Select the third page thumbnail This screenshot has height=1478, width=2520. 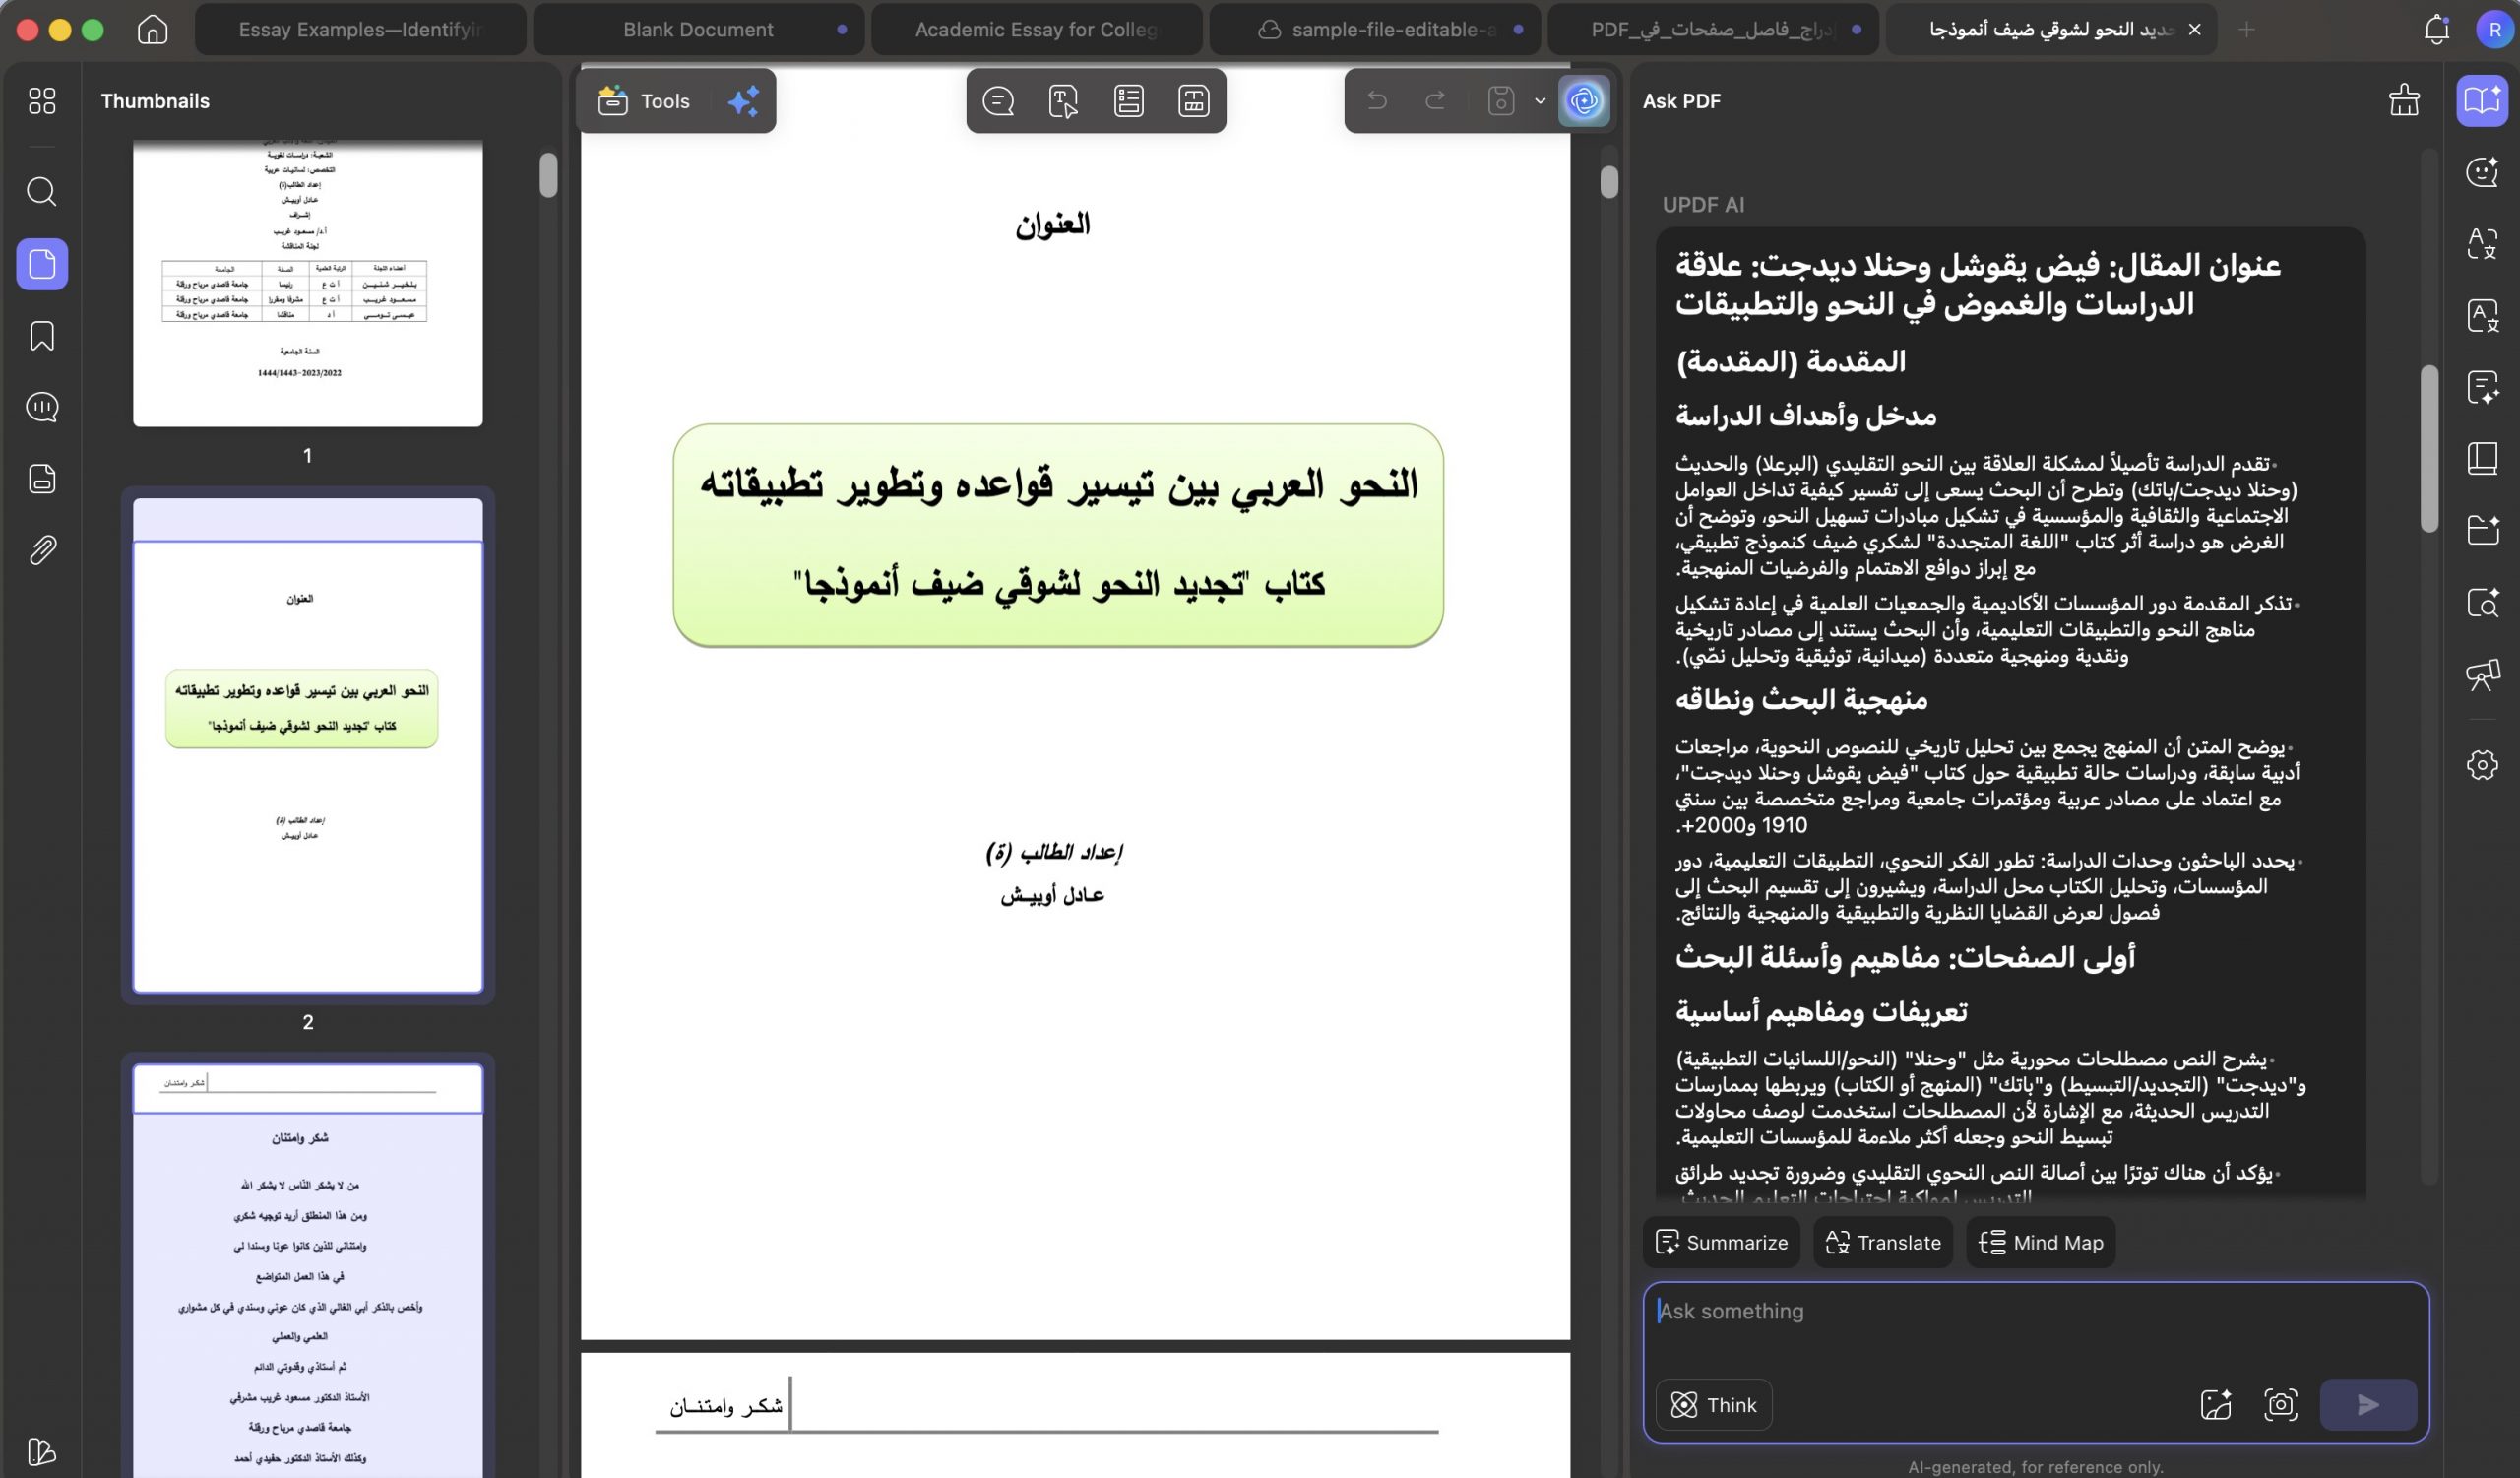point(308,1270)
